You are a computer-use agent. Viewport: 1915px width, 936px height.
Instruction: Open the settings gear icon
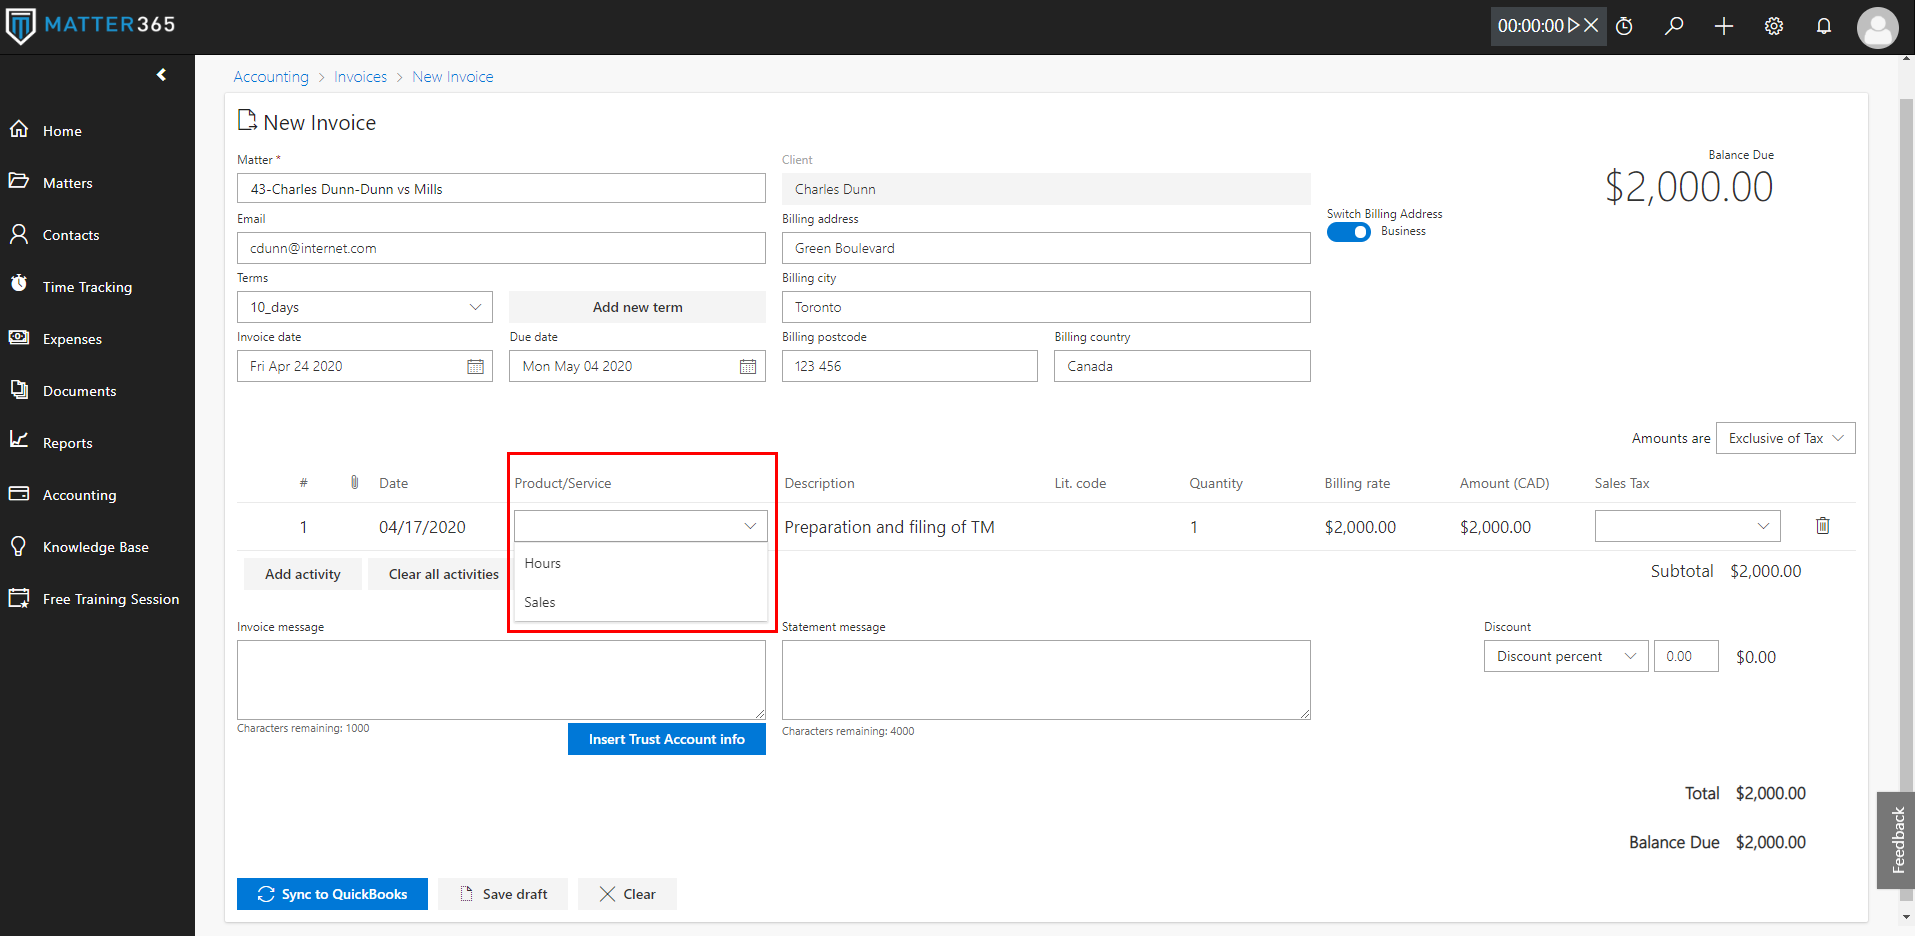[1774, 26]
